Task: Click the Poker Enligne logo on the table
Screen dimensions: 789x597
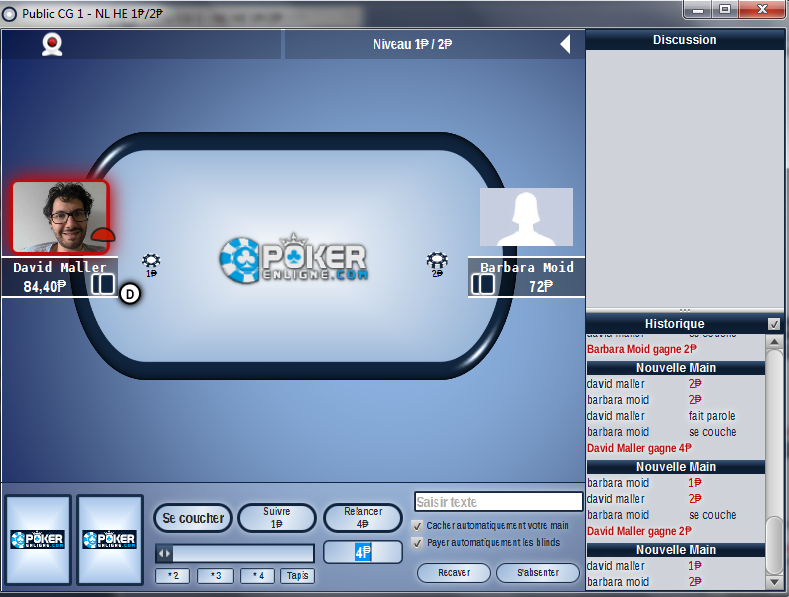Action: click(x=293, y=258)
